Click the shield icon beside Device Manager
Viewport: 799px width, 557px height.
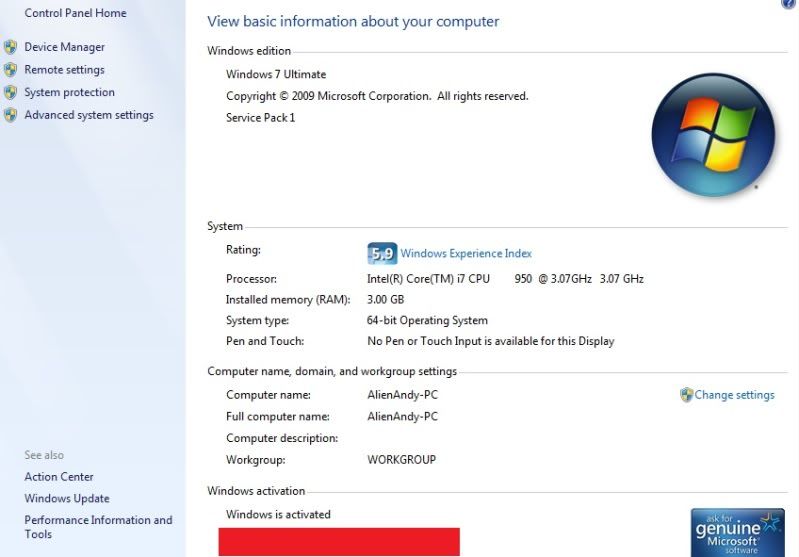click(x=10, y=47)
